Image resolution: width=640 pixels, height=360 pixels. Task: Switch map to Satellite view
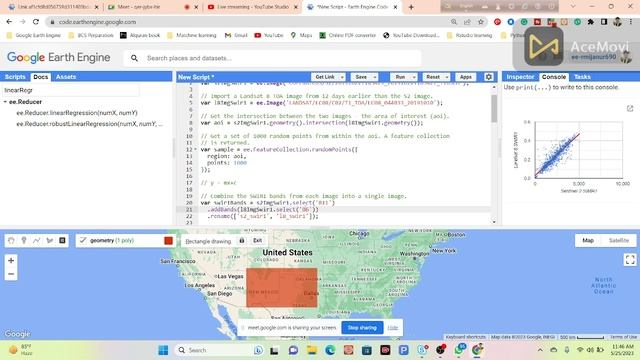[x=619, y=240]
